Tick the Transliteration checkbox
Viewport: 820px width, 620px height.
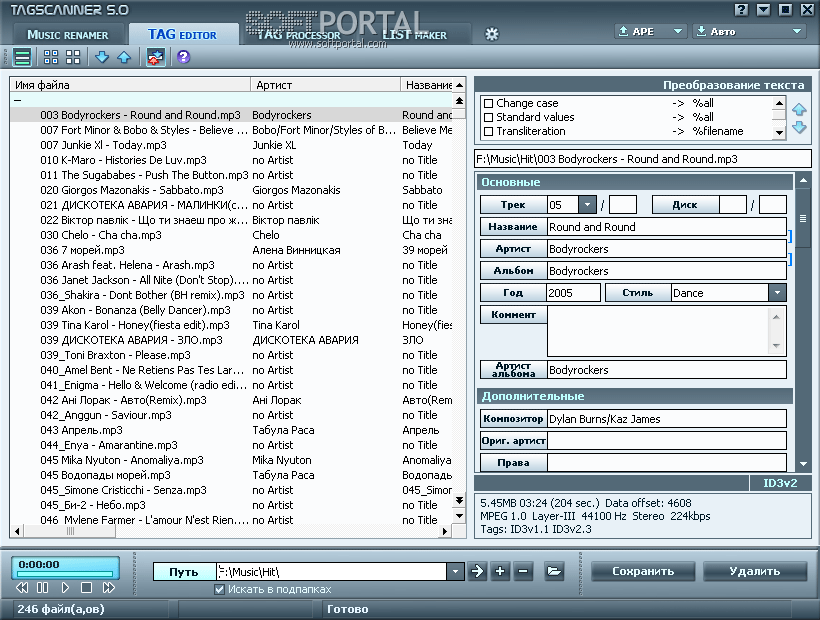[x=488, y=132]
